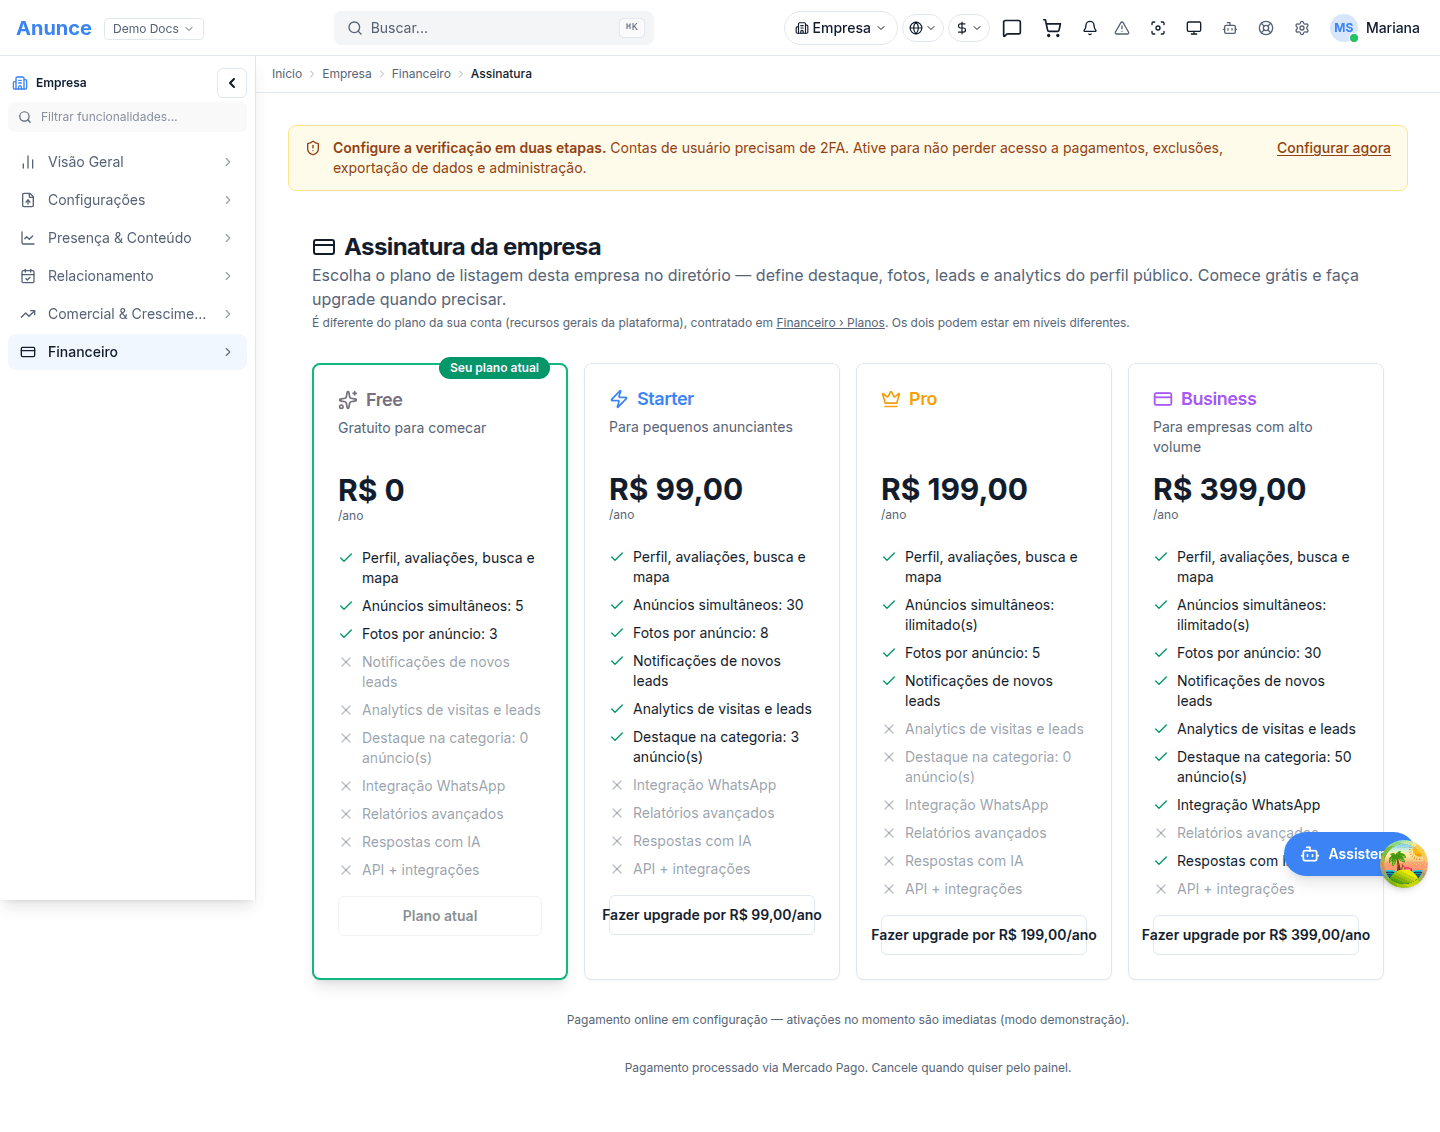Expand Relacionamento in the sidebar
Image resolution: width=1440 pixels, height=1132 pixels.
click(127, 276)
